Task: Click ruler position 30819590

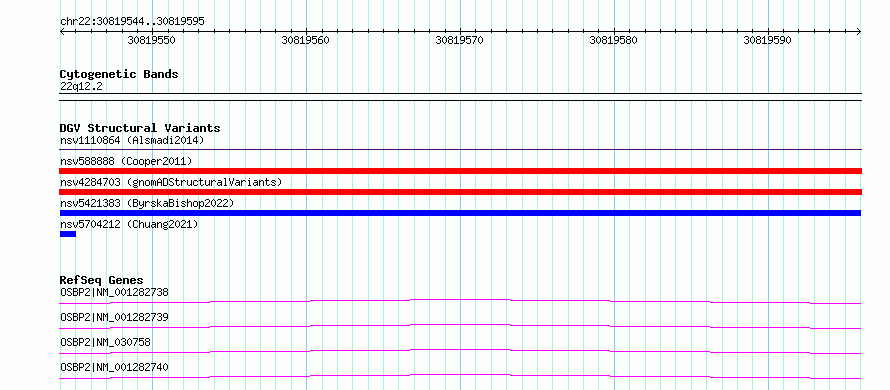Action: coord(767,40)
